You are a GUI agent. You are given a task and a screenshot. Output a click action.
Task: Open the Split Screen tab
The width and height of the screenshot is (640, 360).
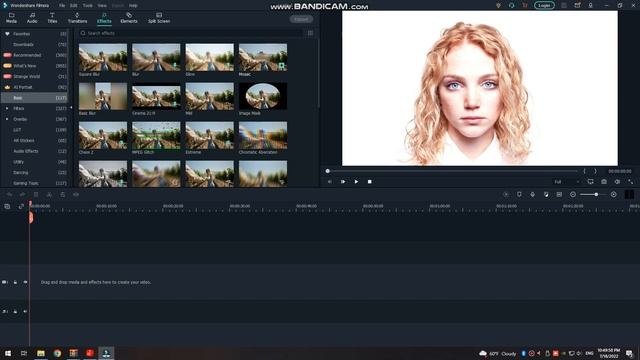[x=159, y=18]
